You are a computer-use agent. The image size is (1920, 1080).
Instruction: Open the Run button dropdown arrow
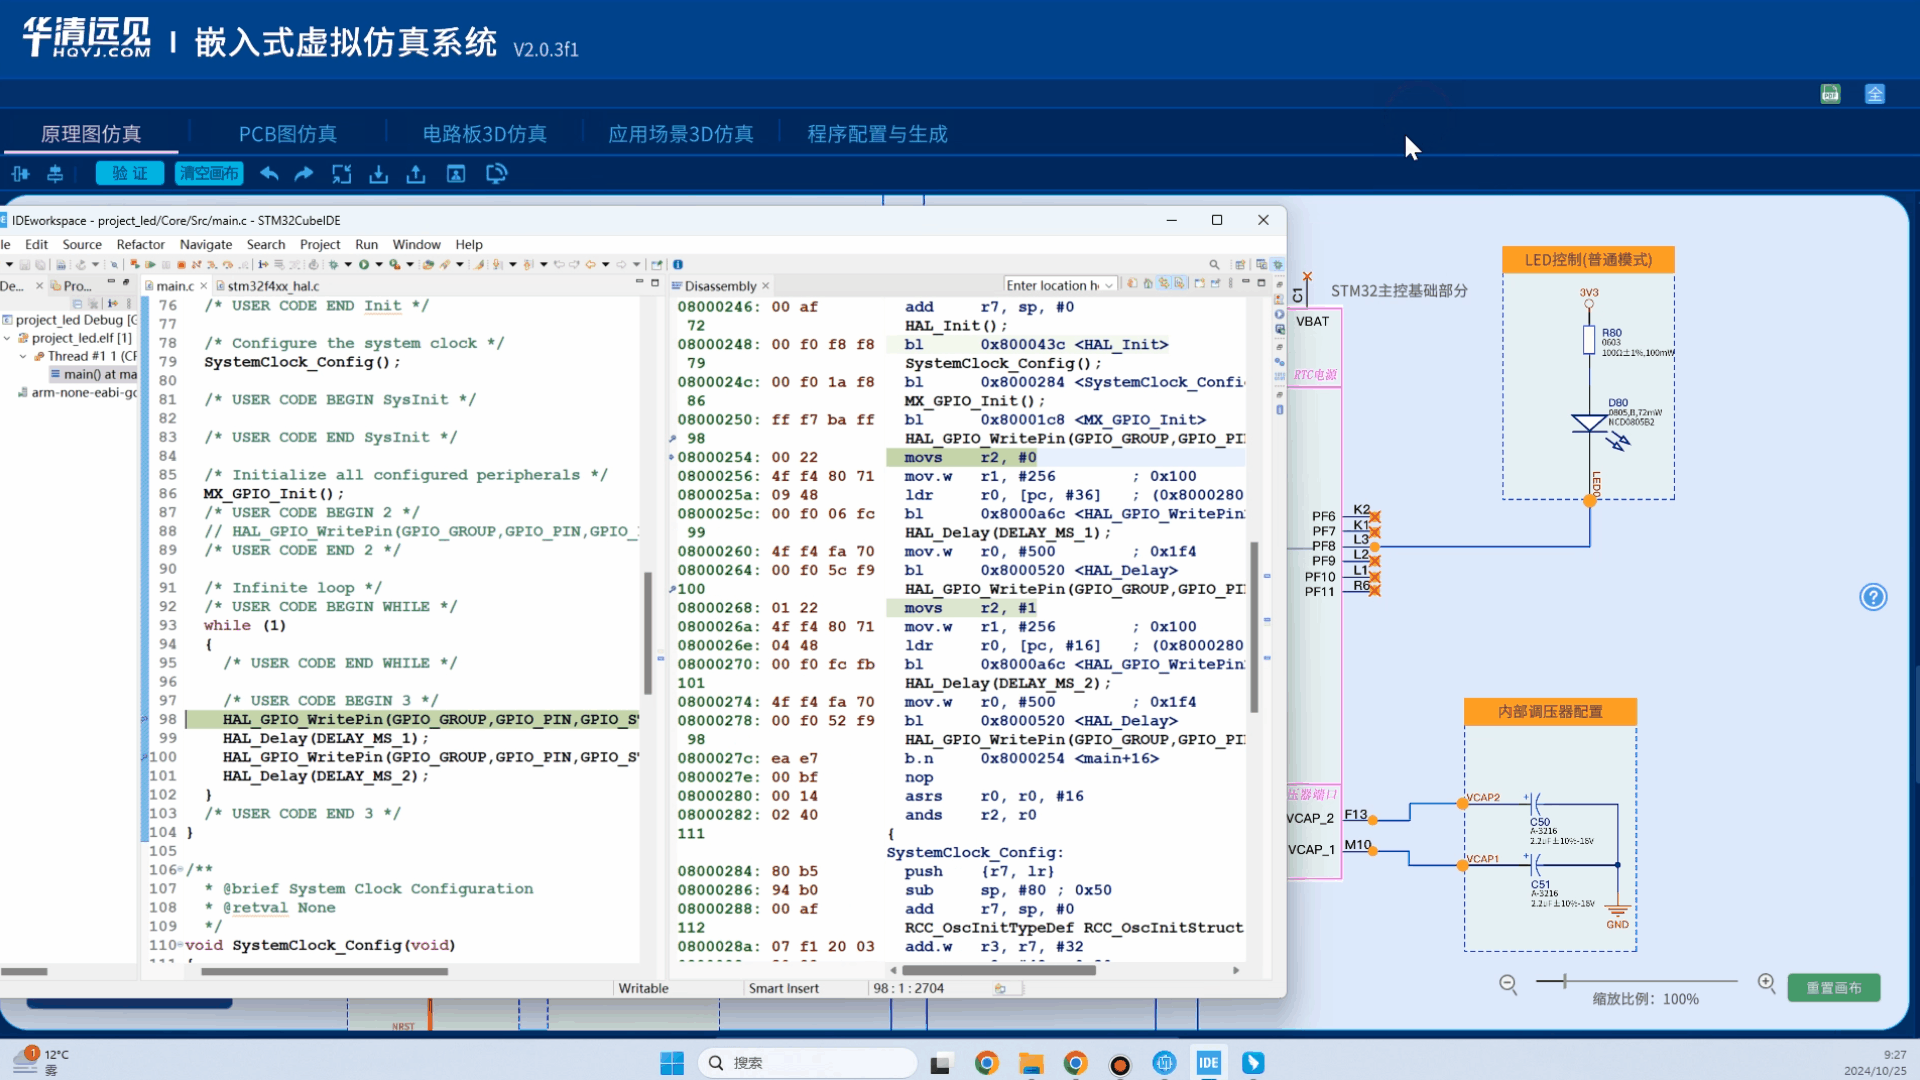379,265
